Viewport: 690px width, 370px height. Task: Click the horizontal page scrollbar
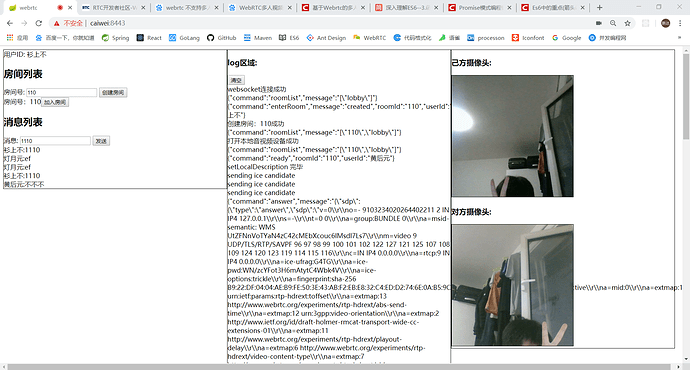tap(339, 366)
